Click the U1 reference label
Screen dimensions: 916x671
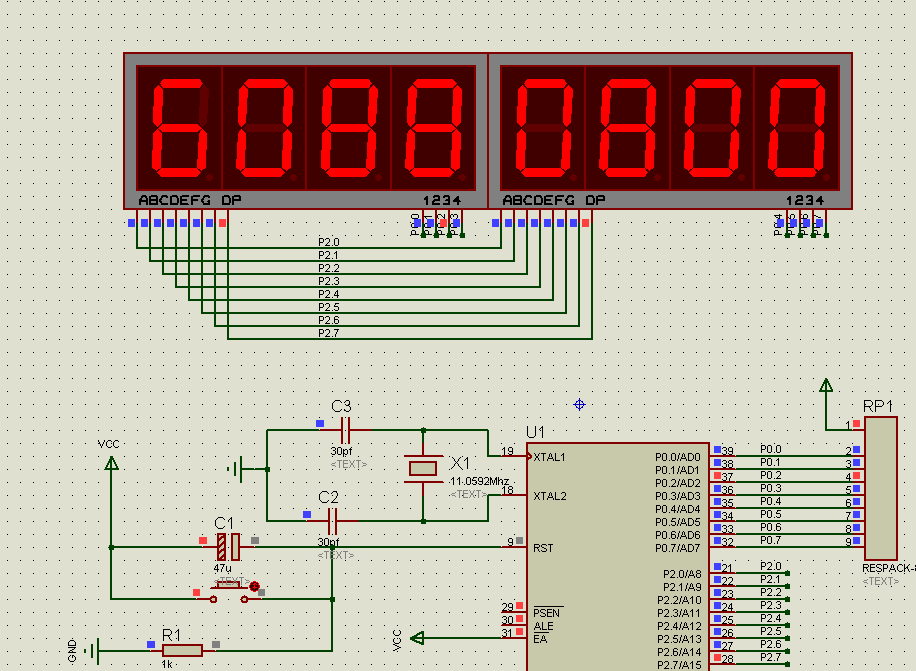535,432
